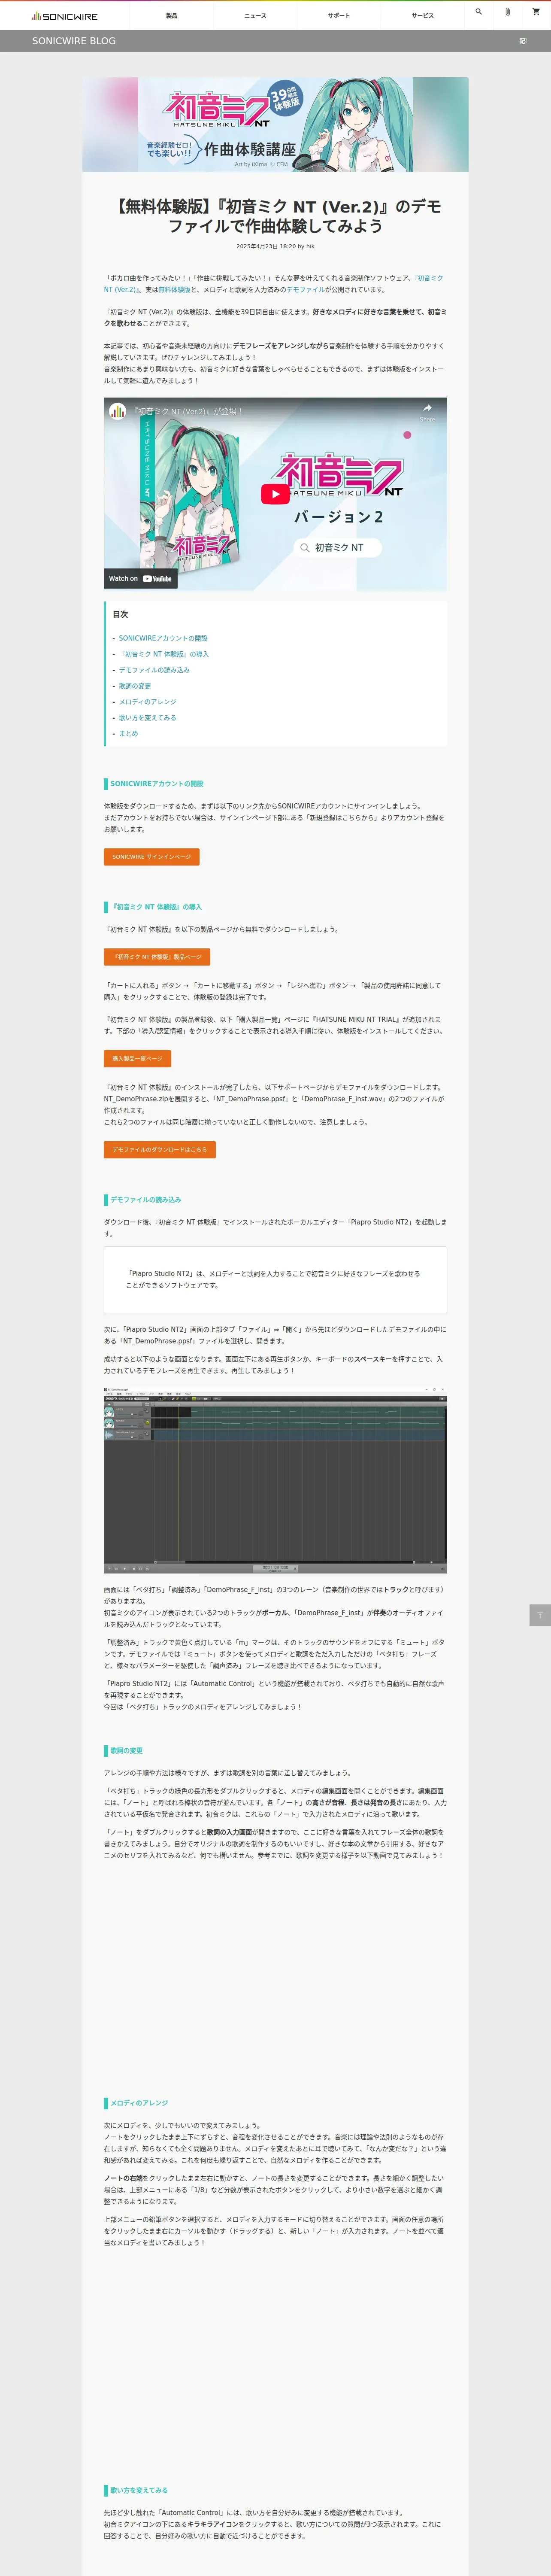Open the サービス menu
Viewport: 551px width, 2576px height.
[x=423, y=16]
